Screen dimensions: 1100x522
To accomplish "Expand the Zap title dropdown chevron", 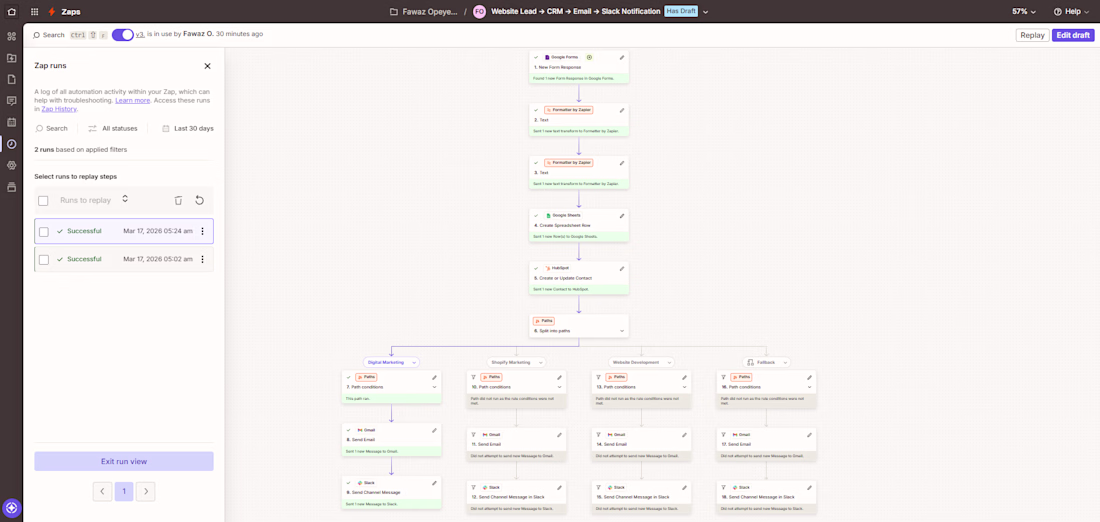I will click(x=705, y=12).
